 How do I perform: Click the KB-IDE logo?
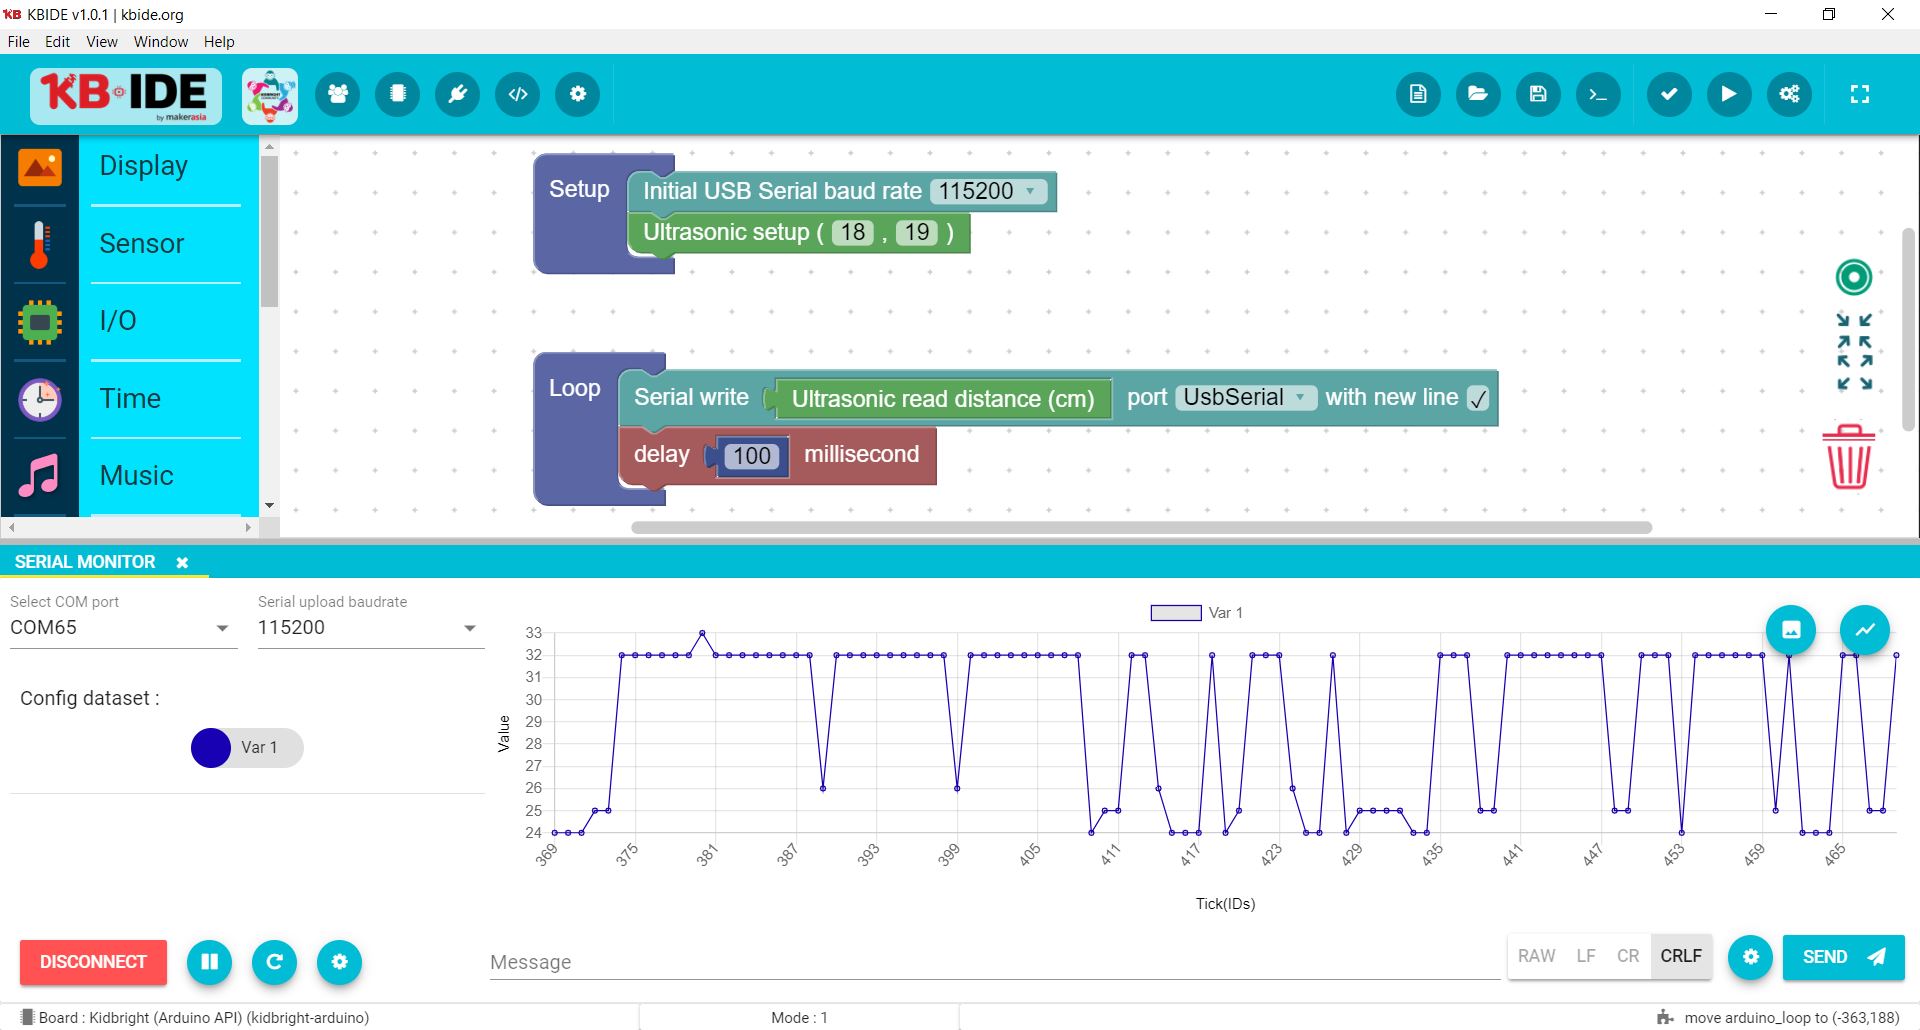pos(125,96)
